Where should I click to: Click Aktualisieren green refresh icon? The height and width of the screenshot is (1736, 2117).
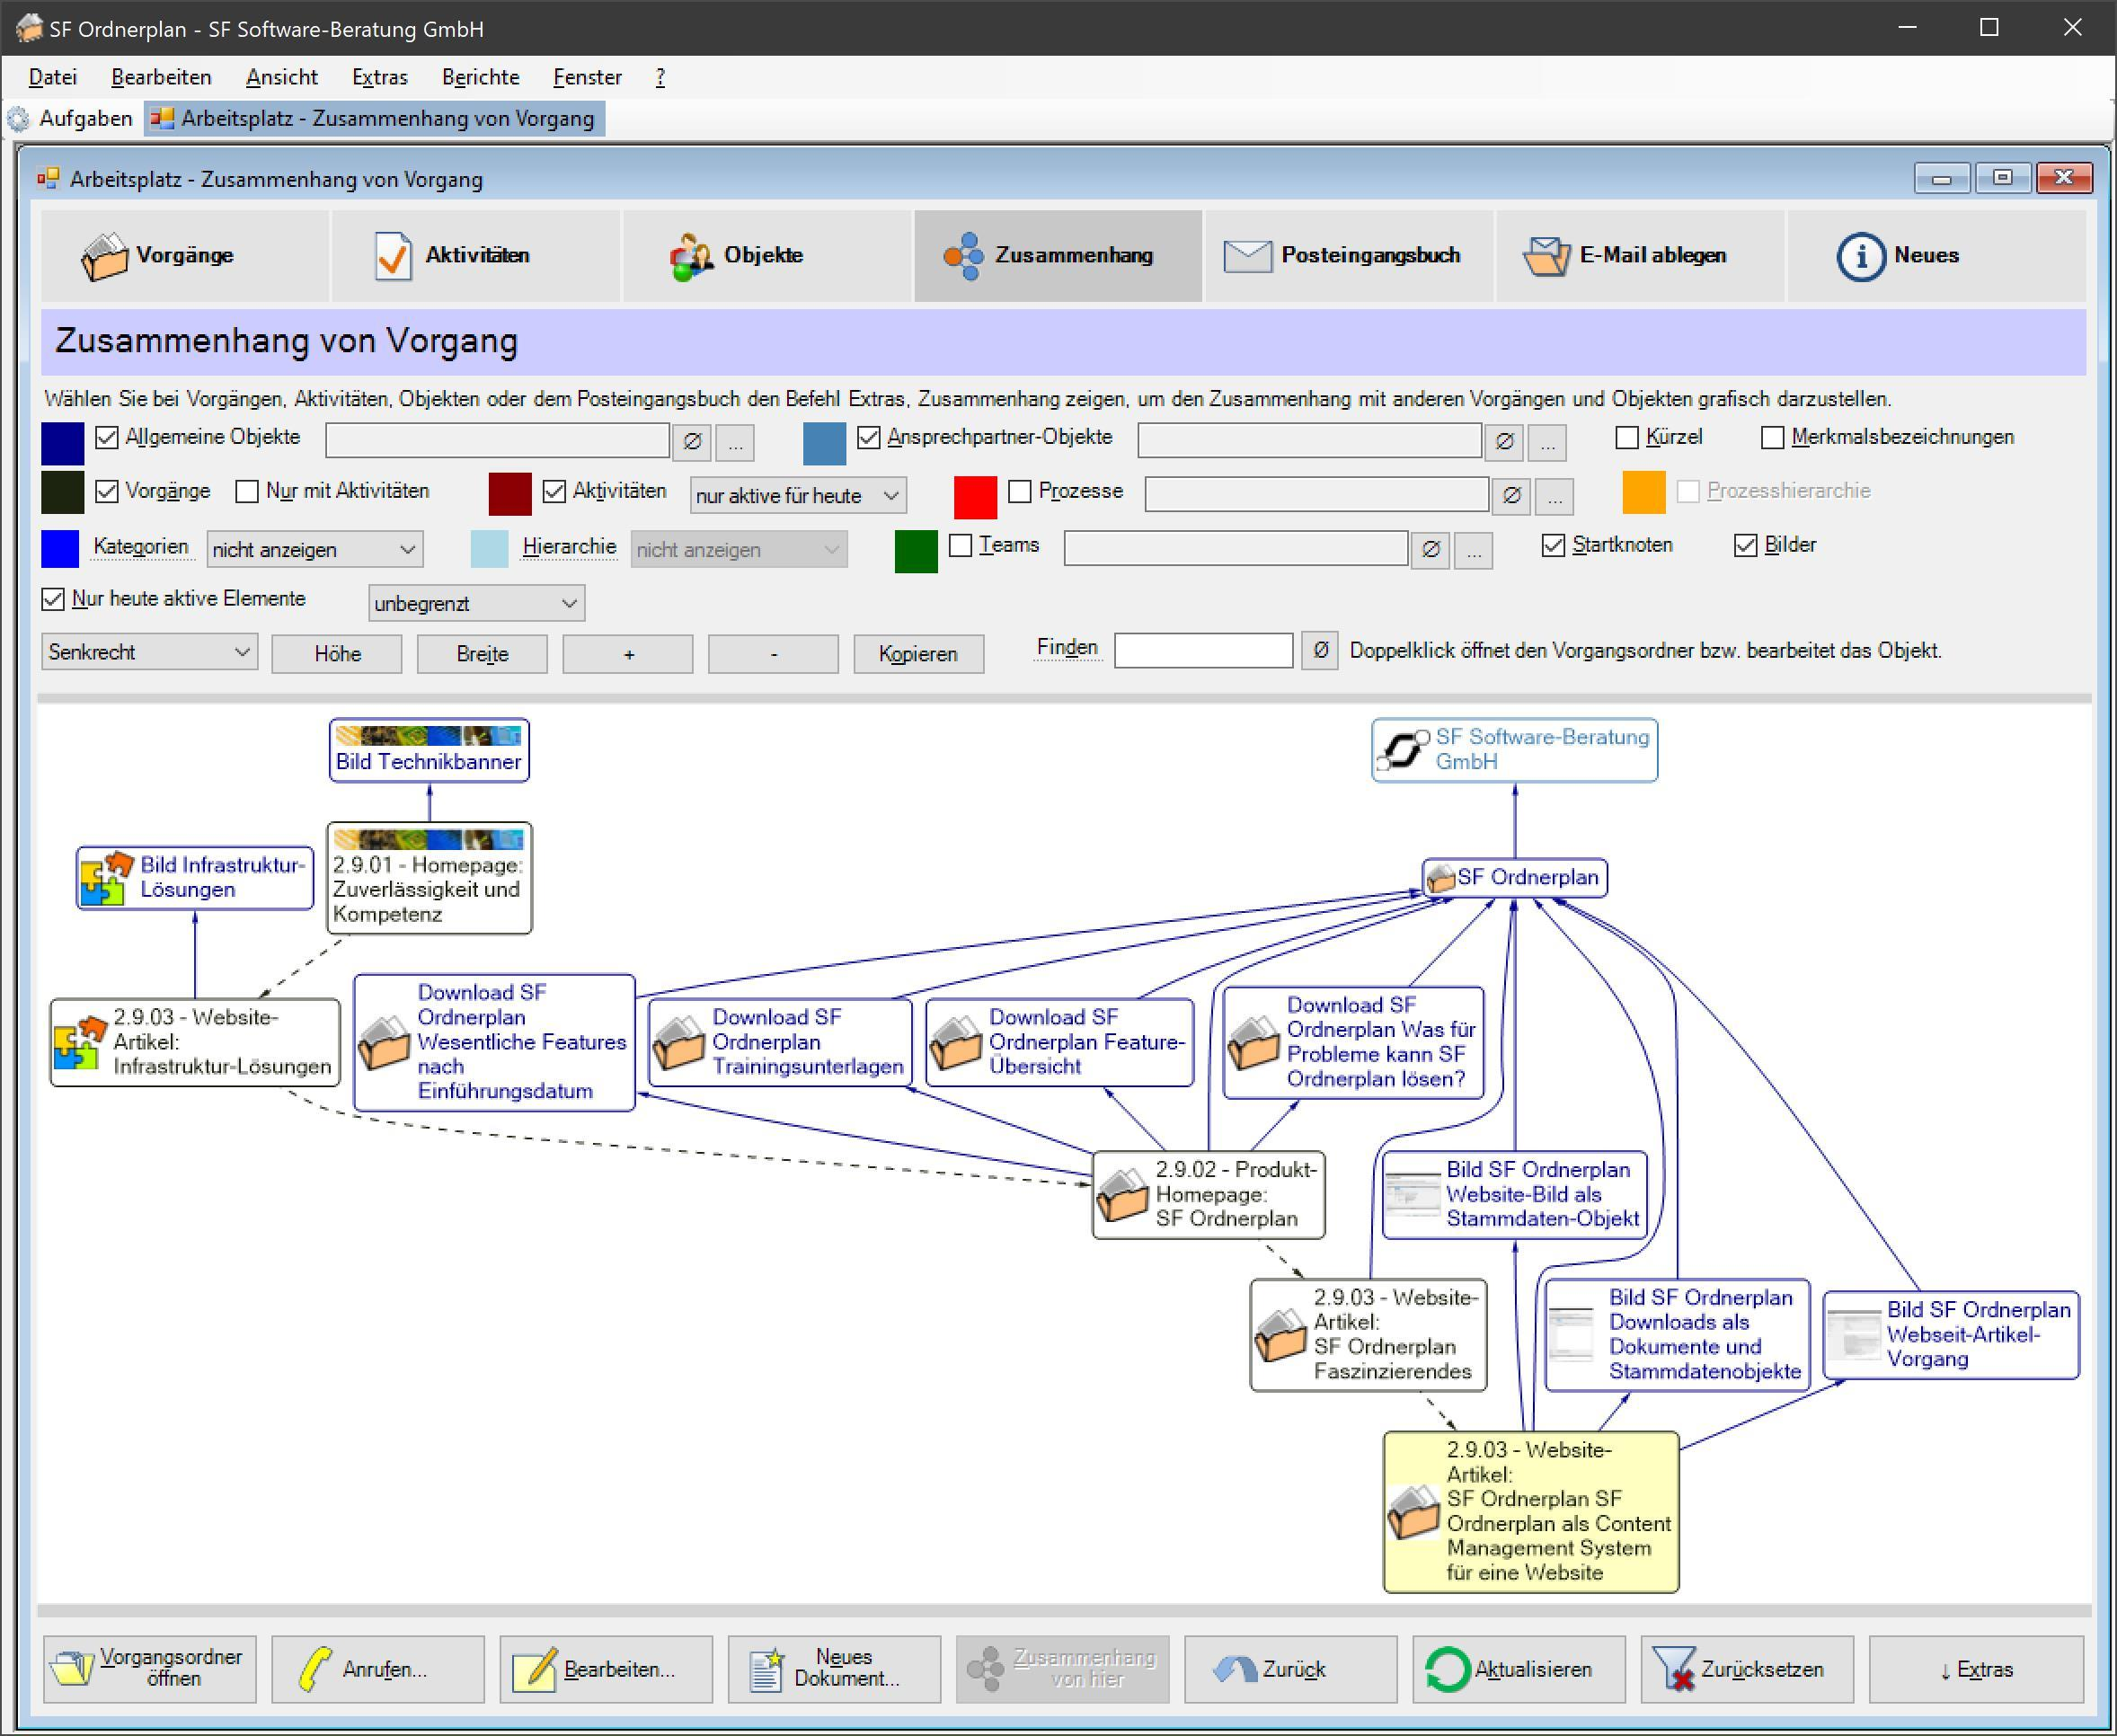point(1447,1670)
